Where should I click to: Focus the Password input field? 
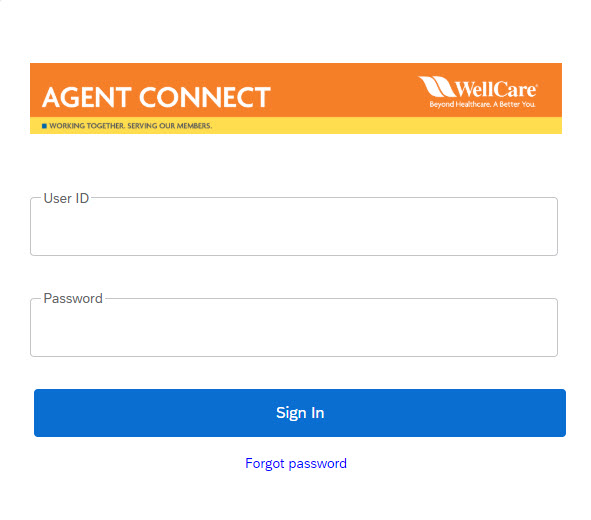click(294, 327)
